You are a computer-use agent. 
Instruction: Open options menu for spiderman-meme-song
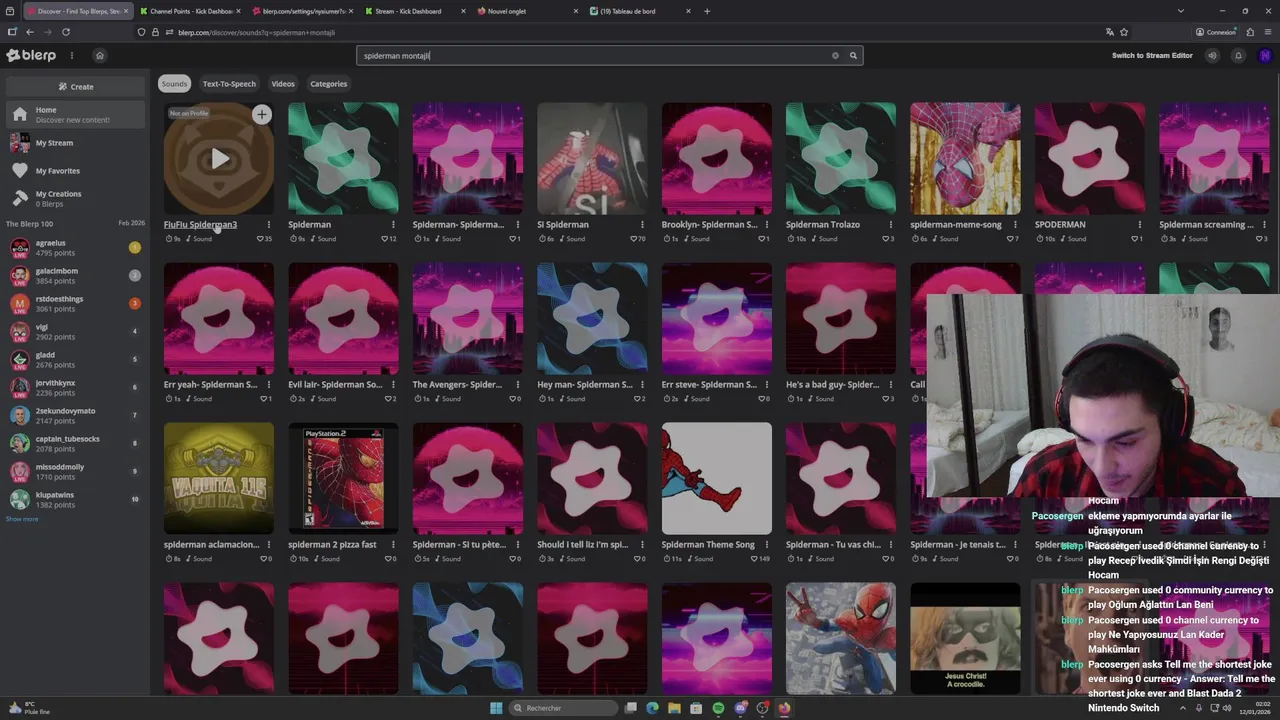point(1015,225)
